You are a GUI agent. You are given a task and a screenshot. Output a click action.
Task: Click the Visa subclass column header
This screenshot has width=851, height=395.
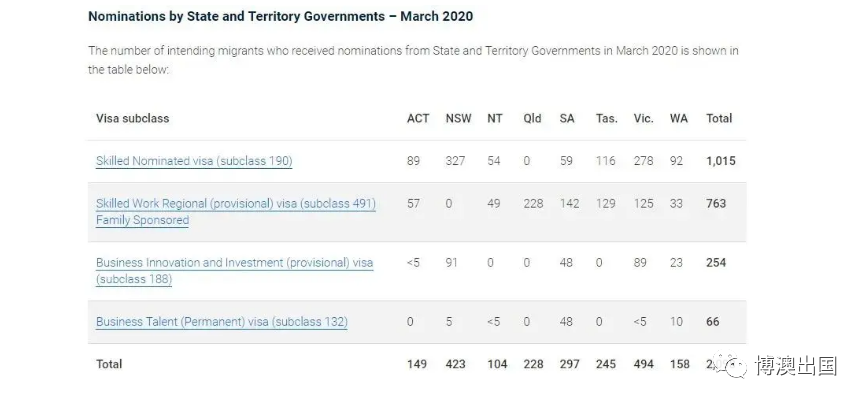coord(132,118)
